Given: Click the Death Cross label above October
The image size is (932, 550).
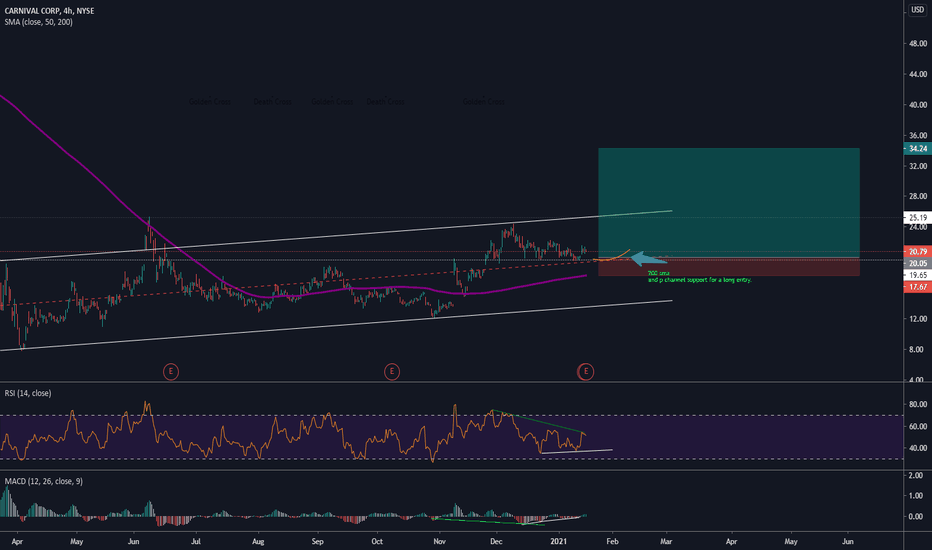Looking at the screenshot, I should pos(385,102).
